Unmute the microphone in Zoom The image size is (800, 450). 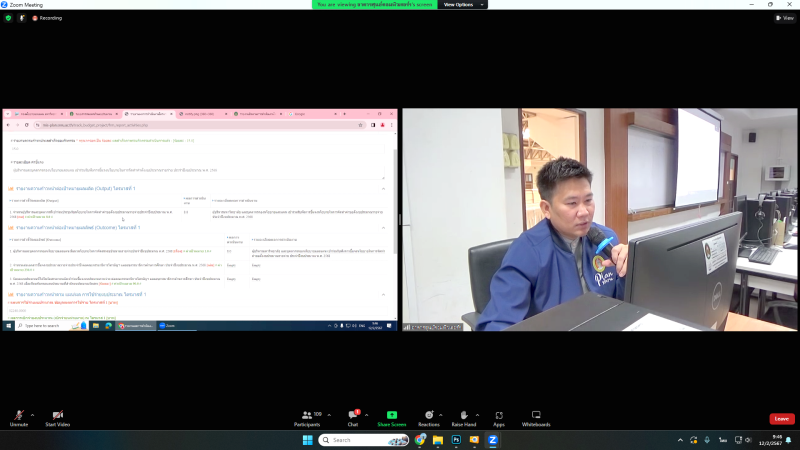tap(19, 416)
